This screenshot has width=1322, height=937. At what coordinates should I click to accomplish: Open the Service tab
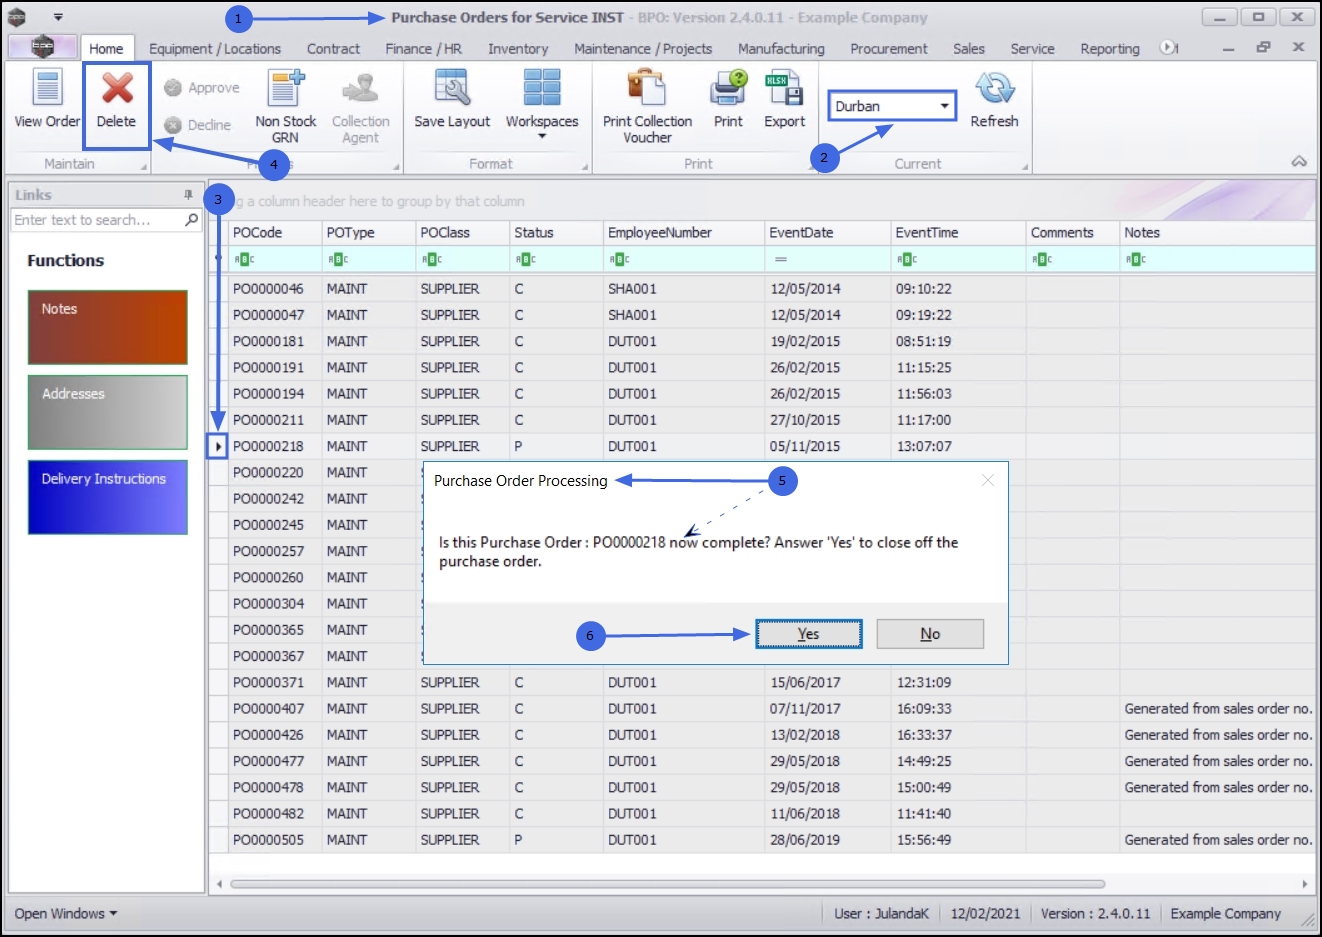point(1032,48)
